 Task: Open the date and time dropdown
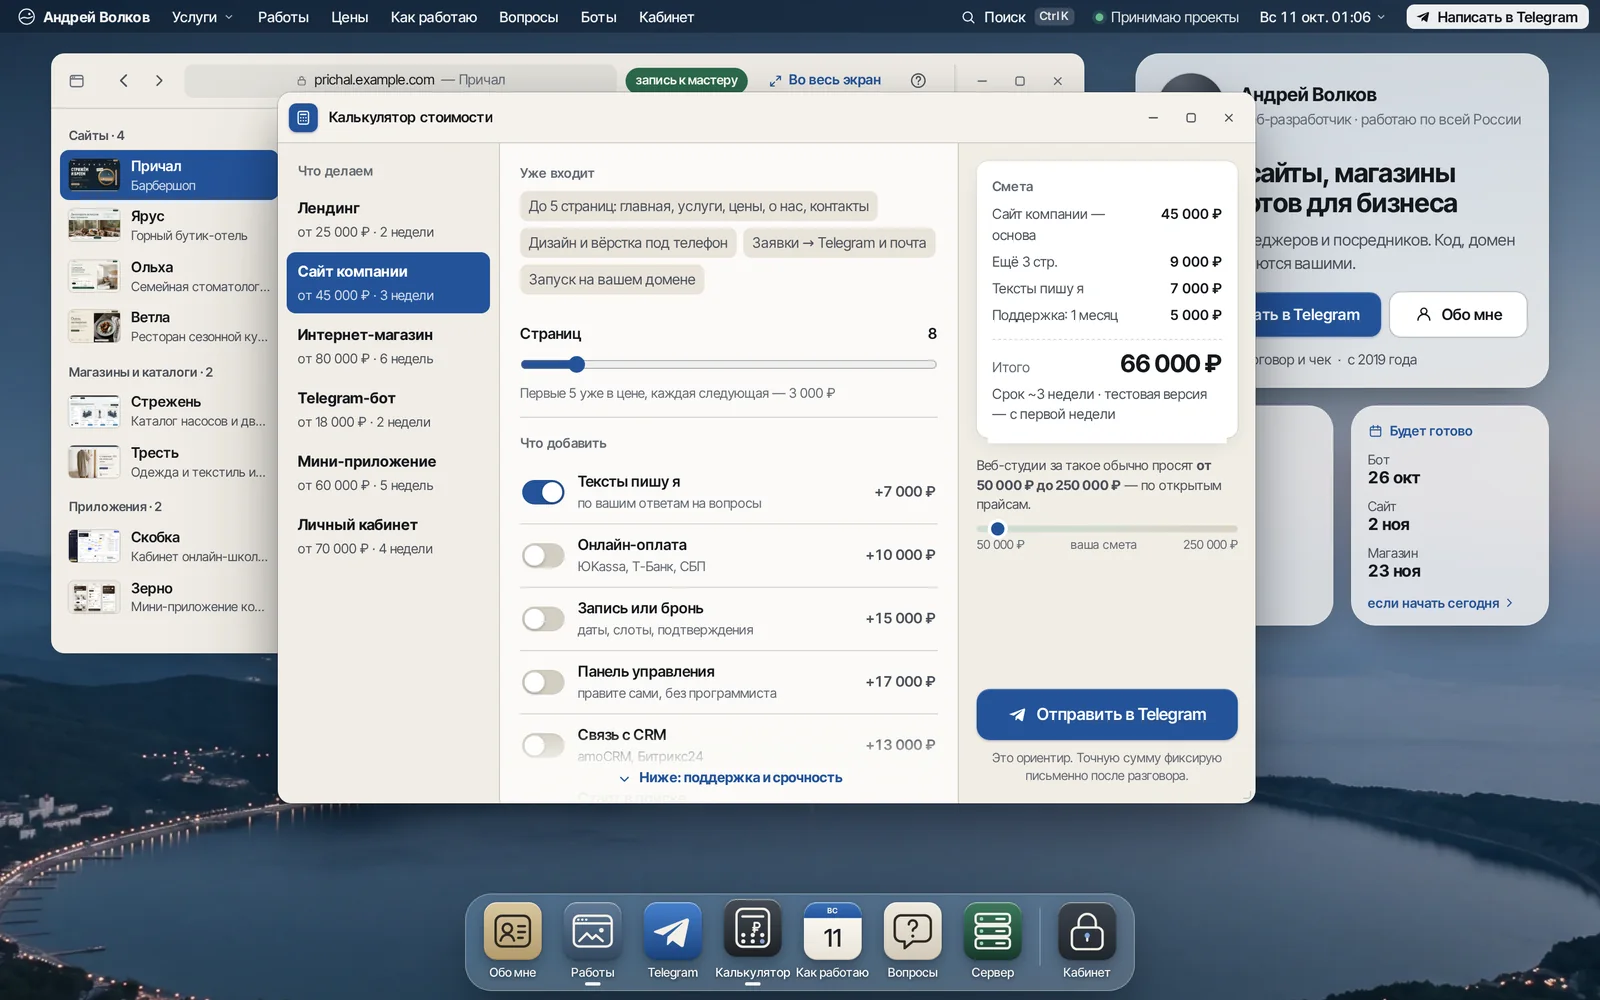1322,17
